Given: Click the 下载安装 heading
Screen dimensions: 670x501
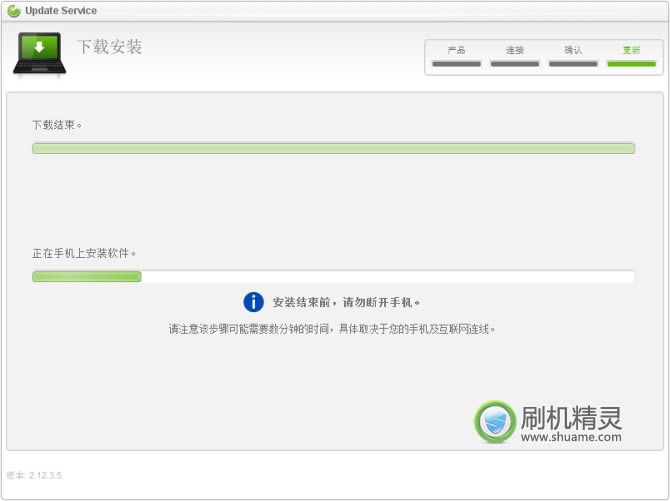Looking at the screenshot, I should 110,47.
